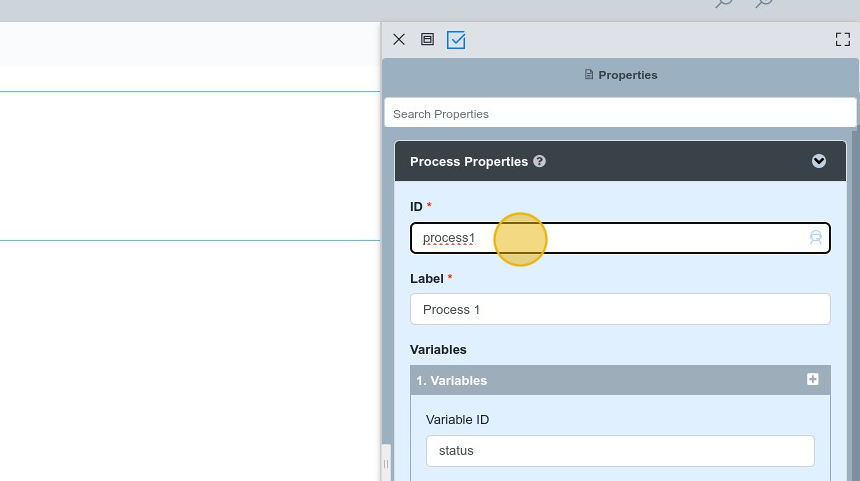The height and width of the screenshot is (481, 860).
Task: Click the second magnifier zoom icon at top
Action: tap(763, 3)
